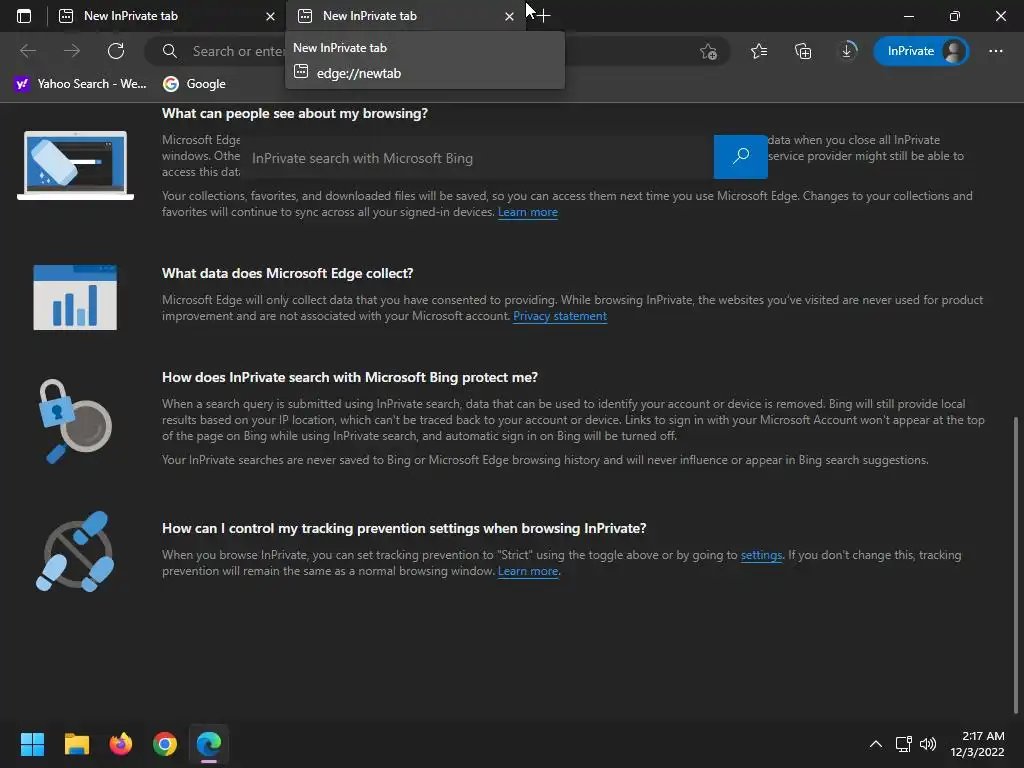1024x768 pixels.
Task: Go forward using the forward arrow
Action: click(x=72, y=51)
